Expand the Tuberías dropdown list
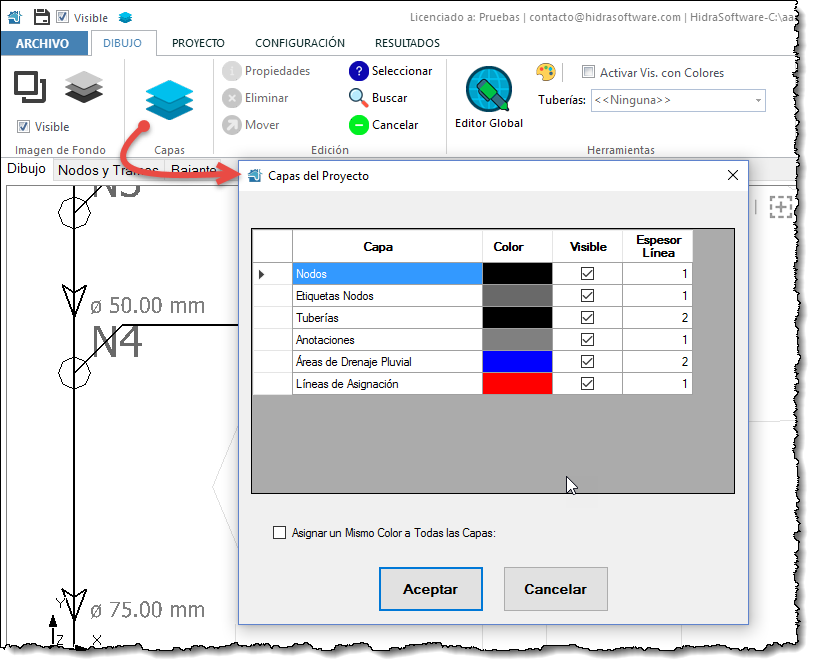Viewport: 816px width, 666px height. 758,100
